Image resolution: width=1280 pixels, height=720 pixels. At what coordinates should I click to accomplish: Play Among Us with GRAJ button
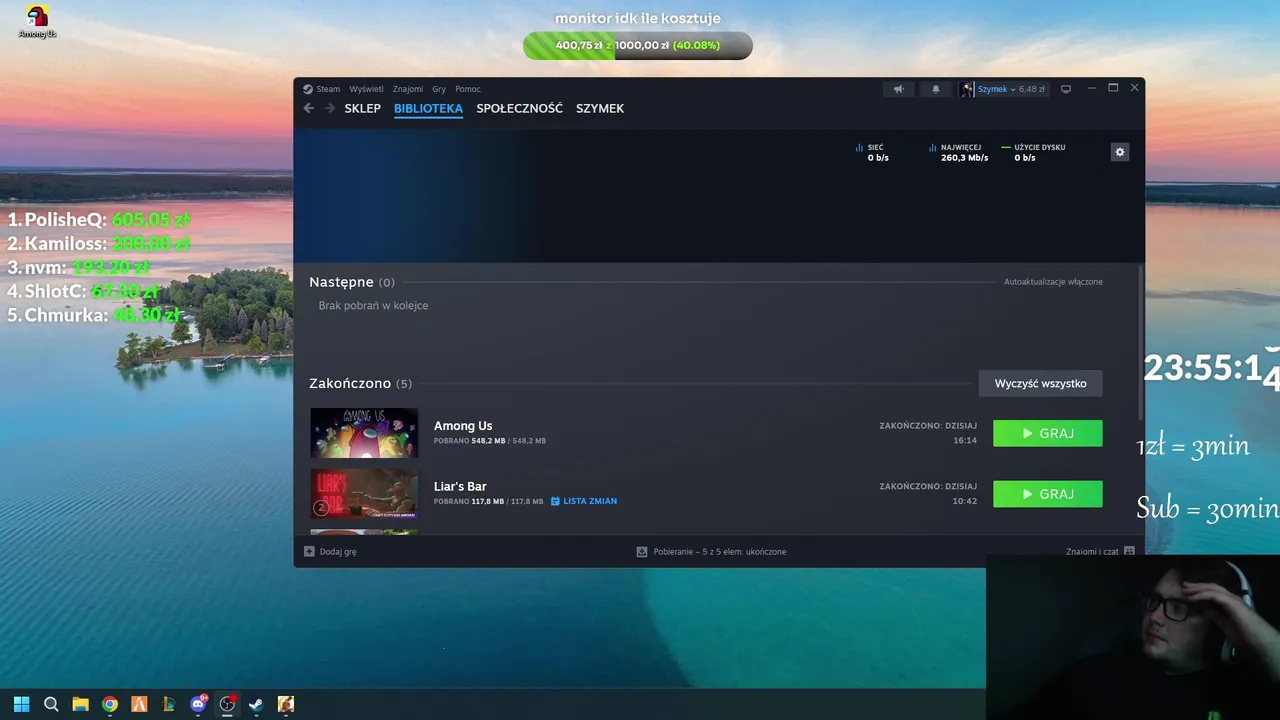click(1048, 433)
